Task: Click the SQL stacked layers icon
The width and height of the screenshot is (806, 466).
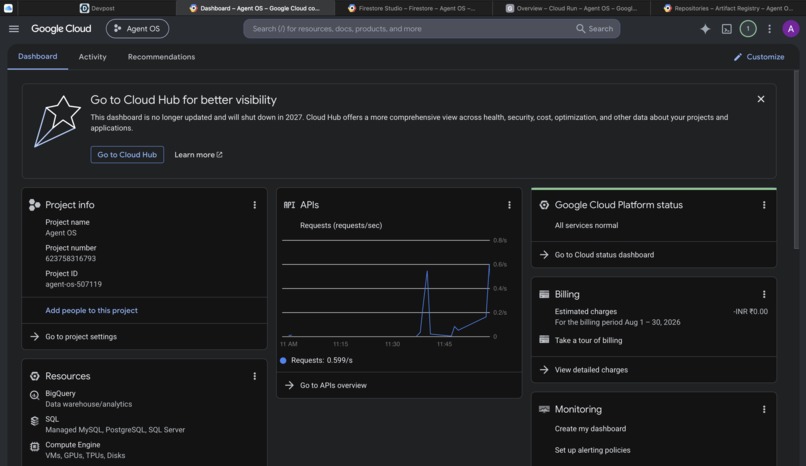Action: 34,421
